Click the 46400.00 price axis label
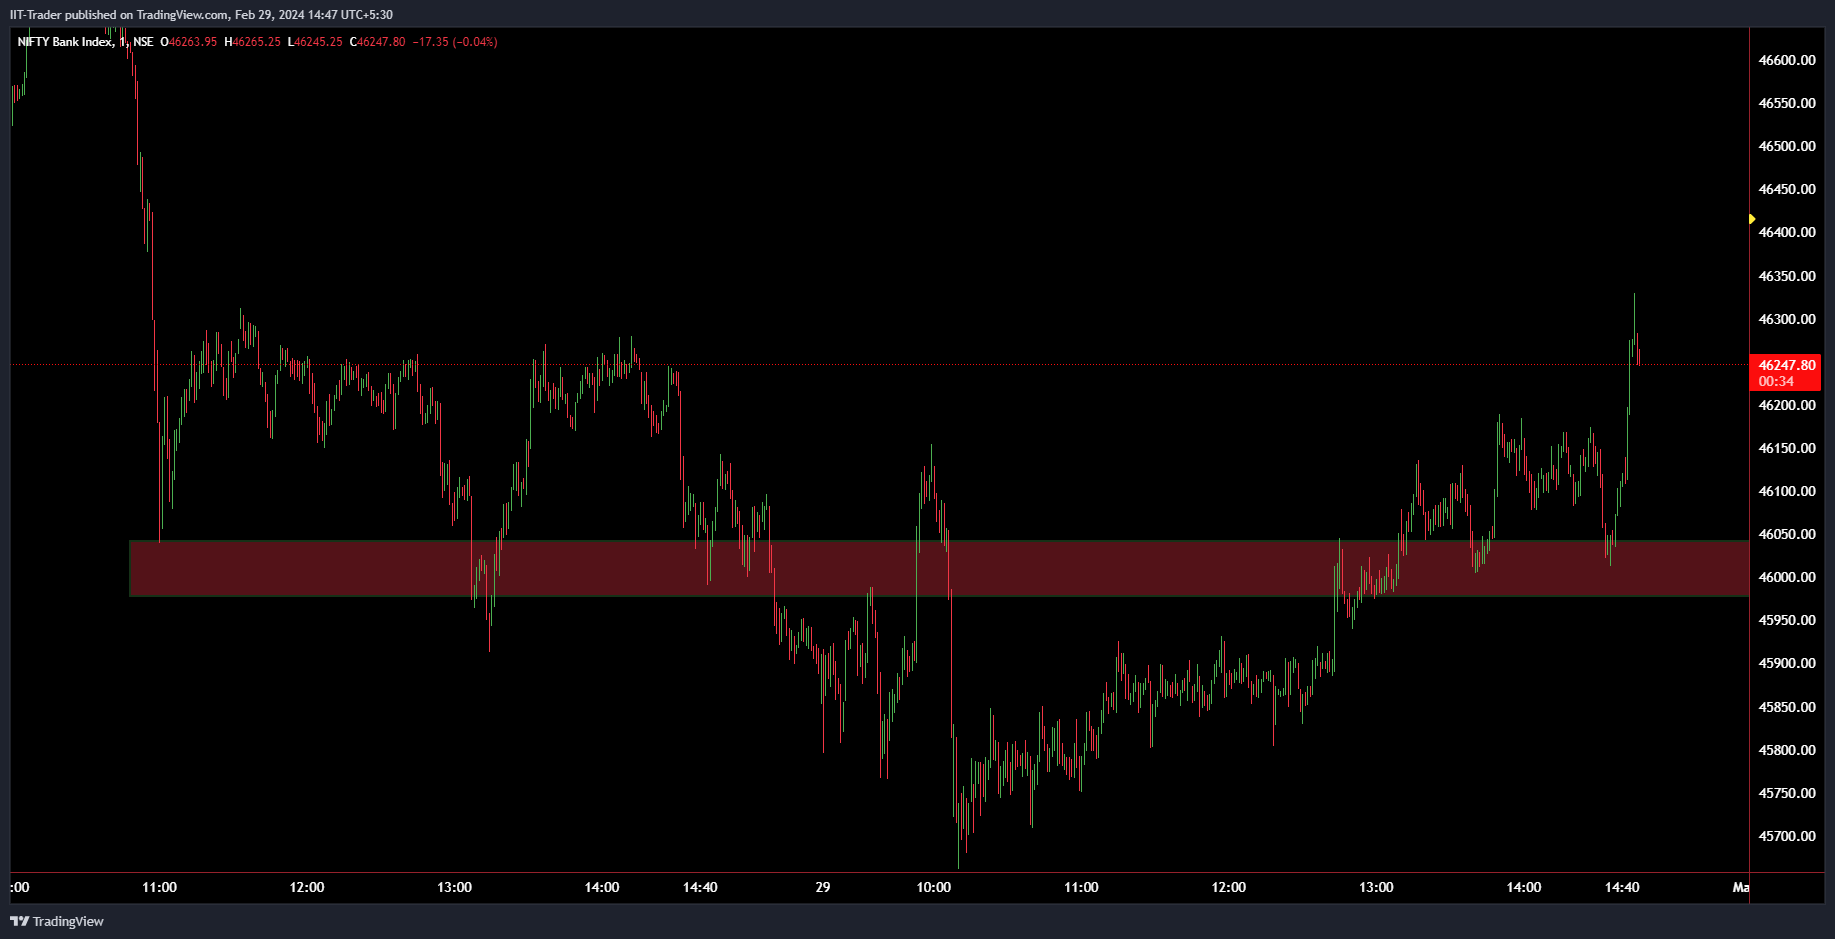Image resolution: width=1835 pixels, height=939 pixels. click(1786, 232)
